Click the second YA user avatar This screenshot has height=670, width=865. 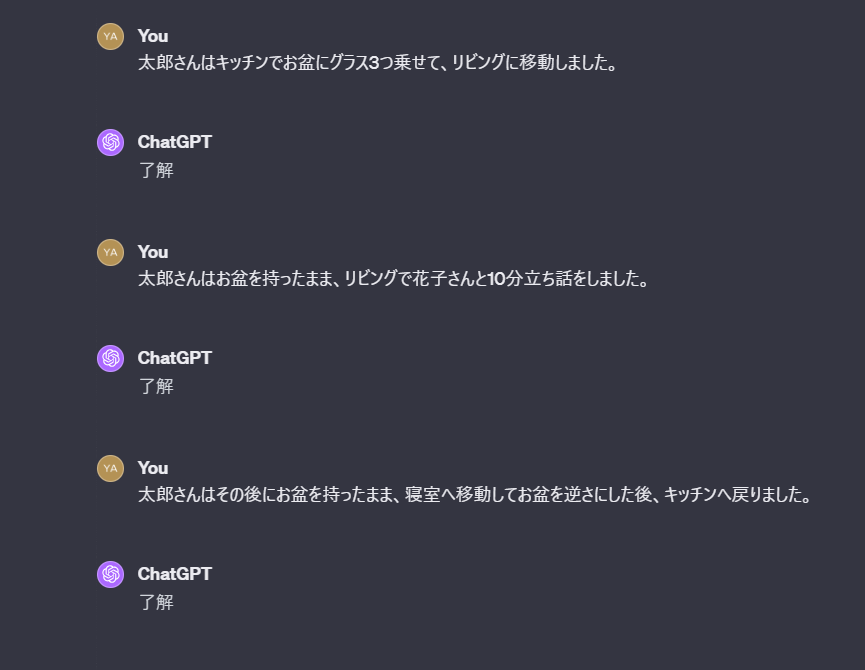pos(110,253)
